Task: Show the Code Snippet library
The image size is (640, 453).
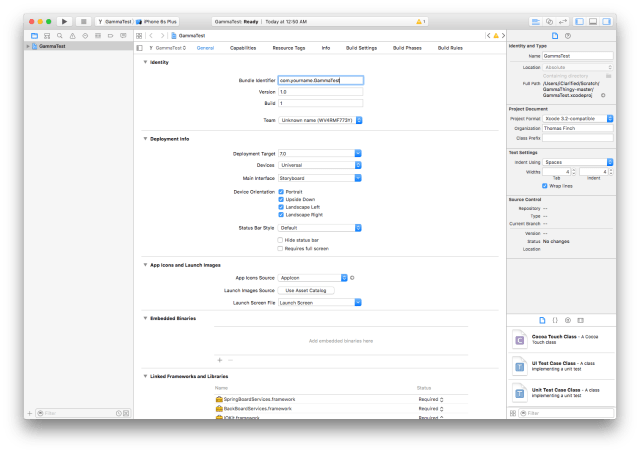Action: pyautogui.click(x=555, y=319)
